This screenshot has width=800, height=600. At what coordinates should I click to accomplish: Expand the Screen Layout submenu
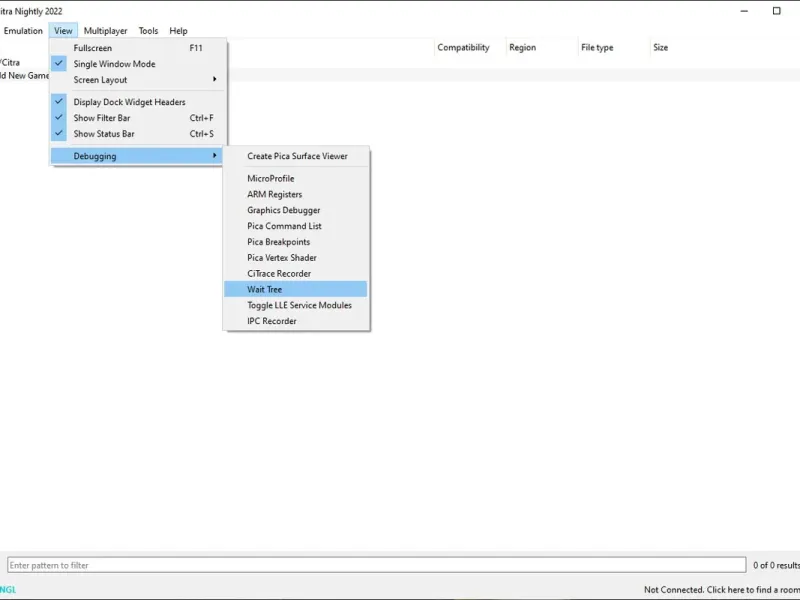pos(137,80)
